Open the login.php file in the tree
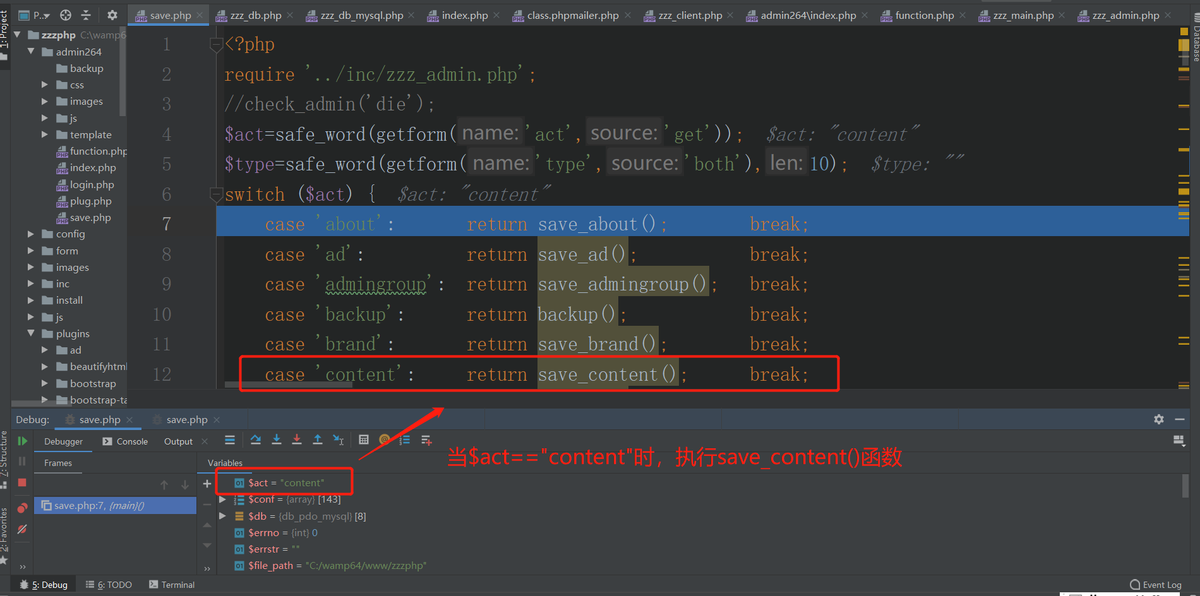This screenshot has height=596, width=1200. tap(83, 185)
